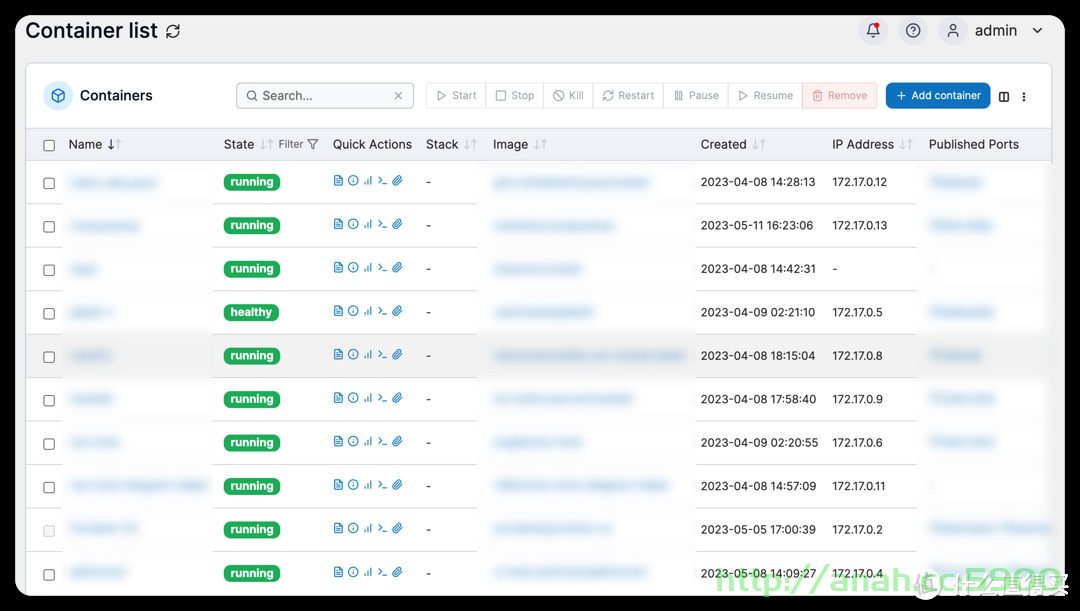Viewport: 1080px width, 611px height.
Task: Click the Stop button
Action: (515, 96)
